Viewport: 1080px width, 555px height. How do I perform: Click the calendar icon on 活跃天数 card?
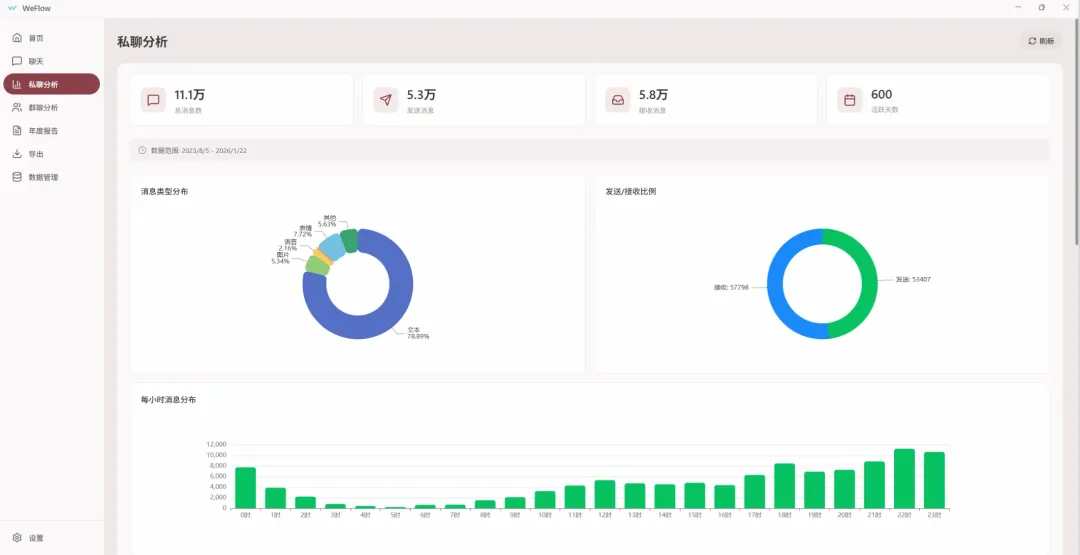pos(850,100)
